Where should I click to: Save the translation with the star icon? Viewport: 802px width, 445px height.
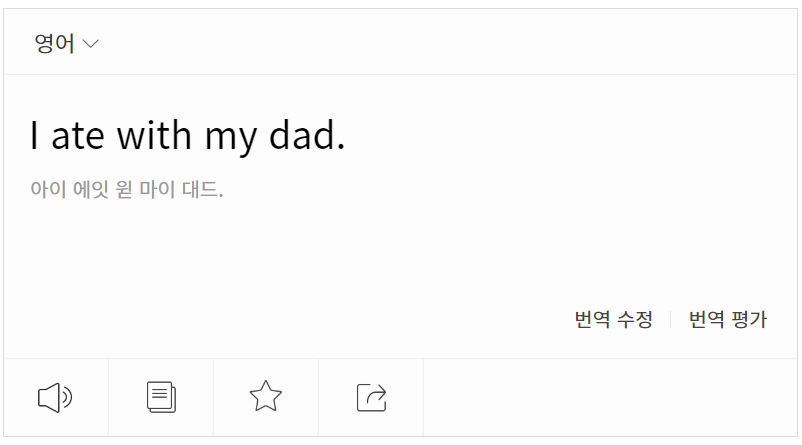pyautogui.click(x=265, y=396)
